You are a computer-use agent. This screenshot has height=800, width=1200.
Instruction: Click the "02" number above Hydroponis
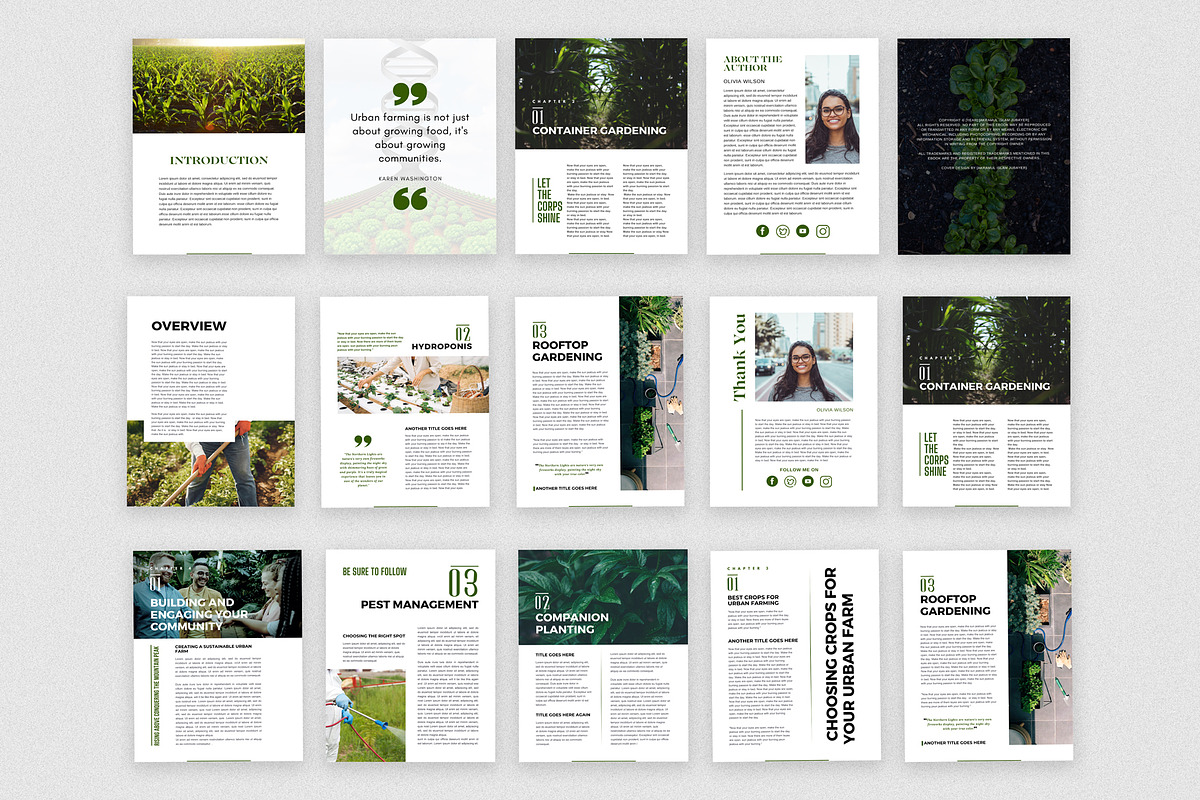click(x=462, y=333)
